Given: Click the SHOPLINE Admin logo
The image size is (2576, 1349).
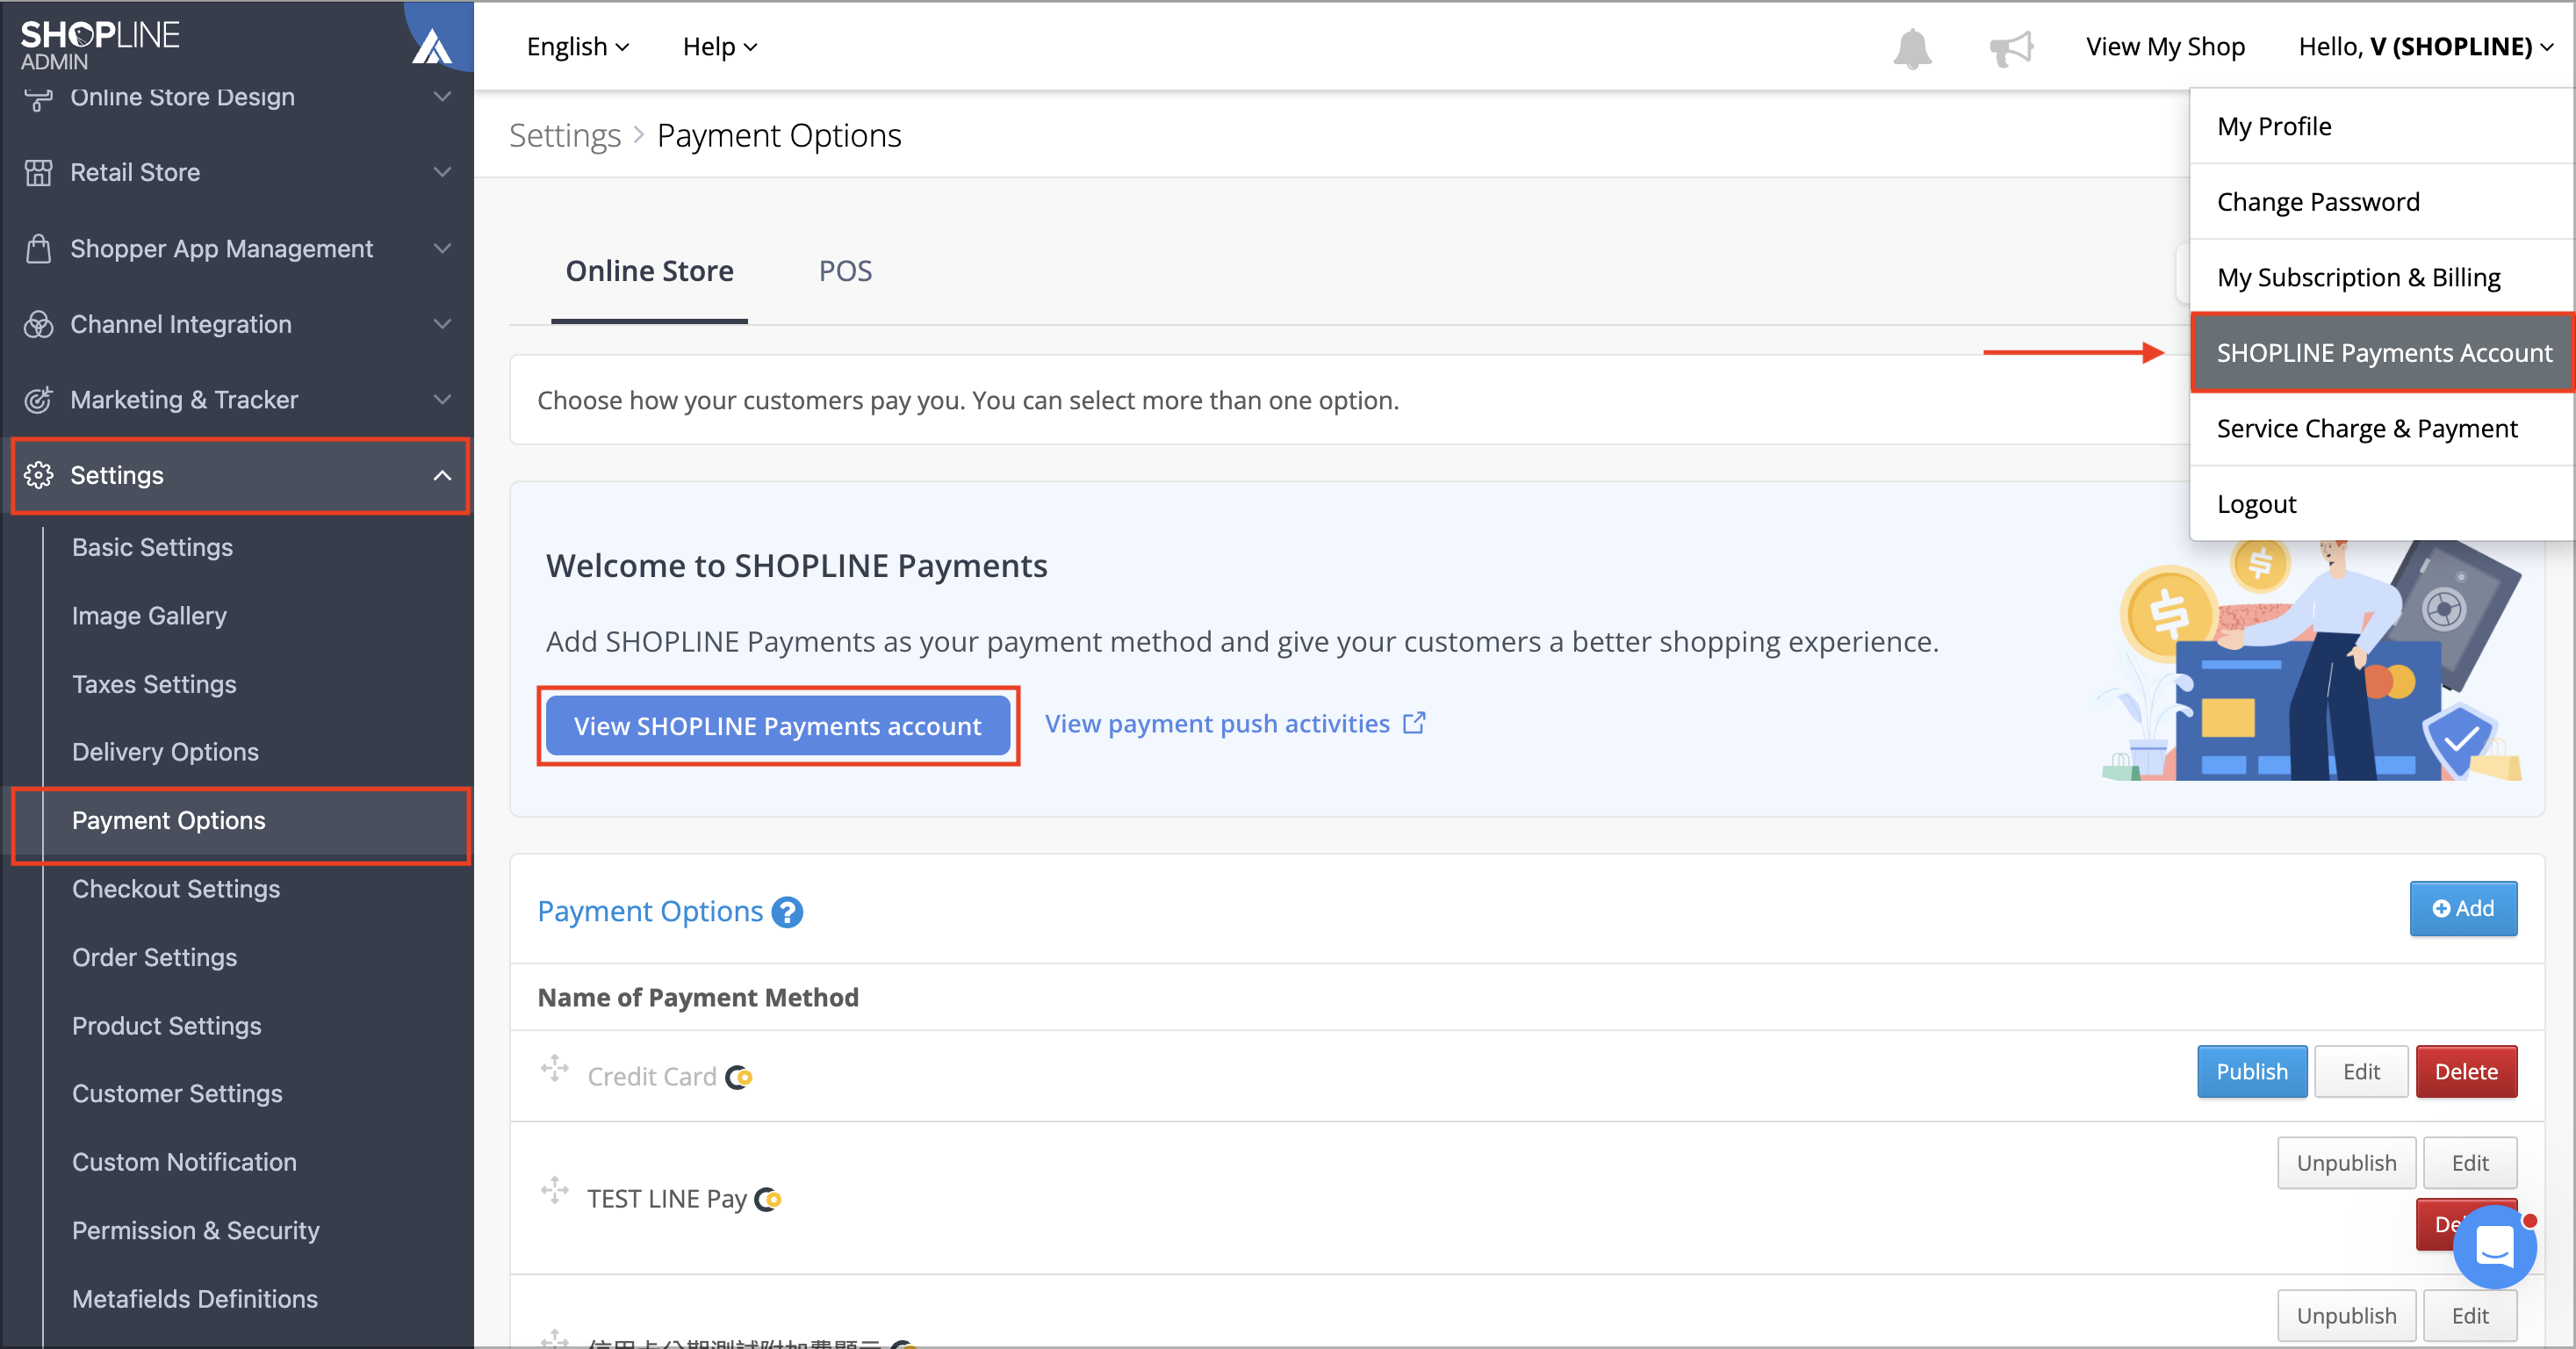Looking at the screenshot, I should click(x=100, y=45).
